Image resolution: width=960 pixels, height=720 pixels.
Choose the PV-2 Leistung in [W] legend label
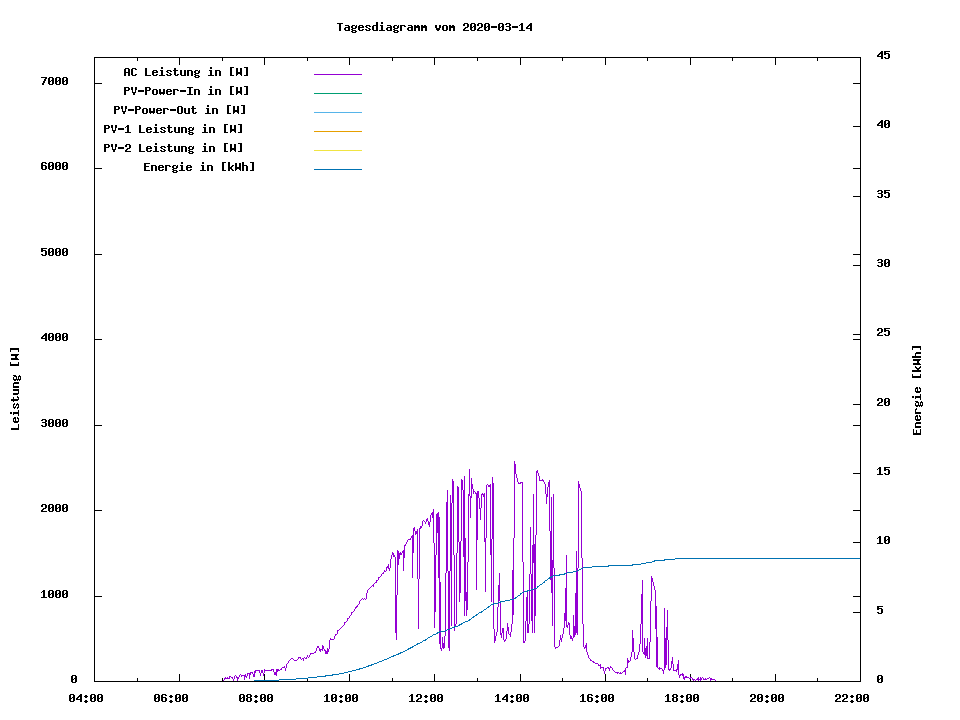(x=173, y=148)
